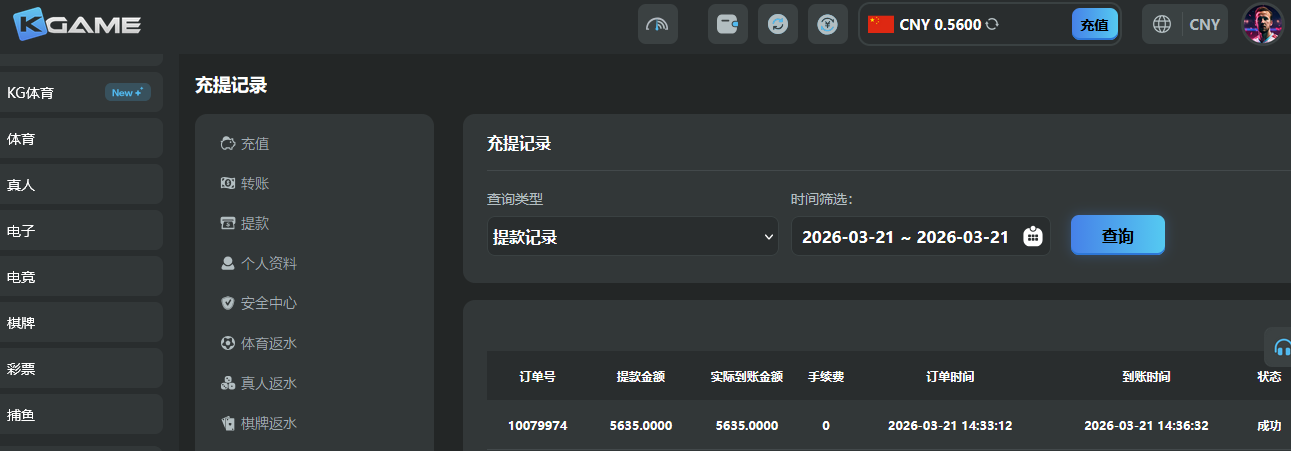This screenshot has width=1291, height=451.
Task: Open 转账 in the account menu
Action: (255, 184)
